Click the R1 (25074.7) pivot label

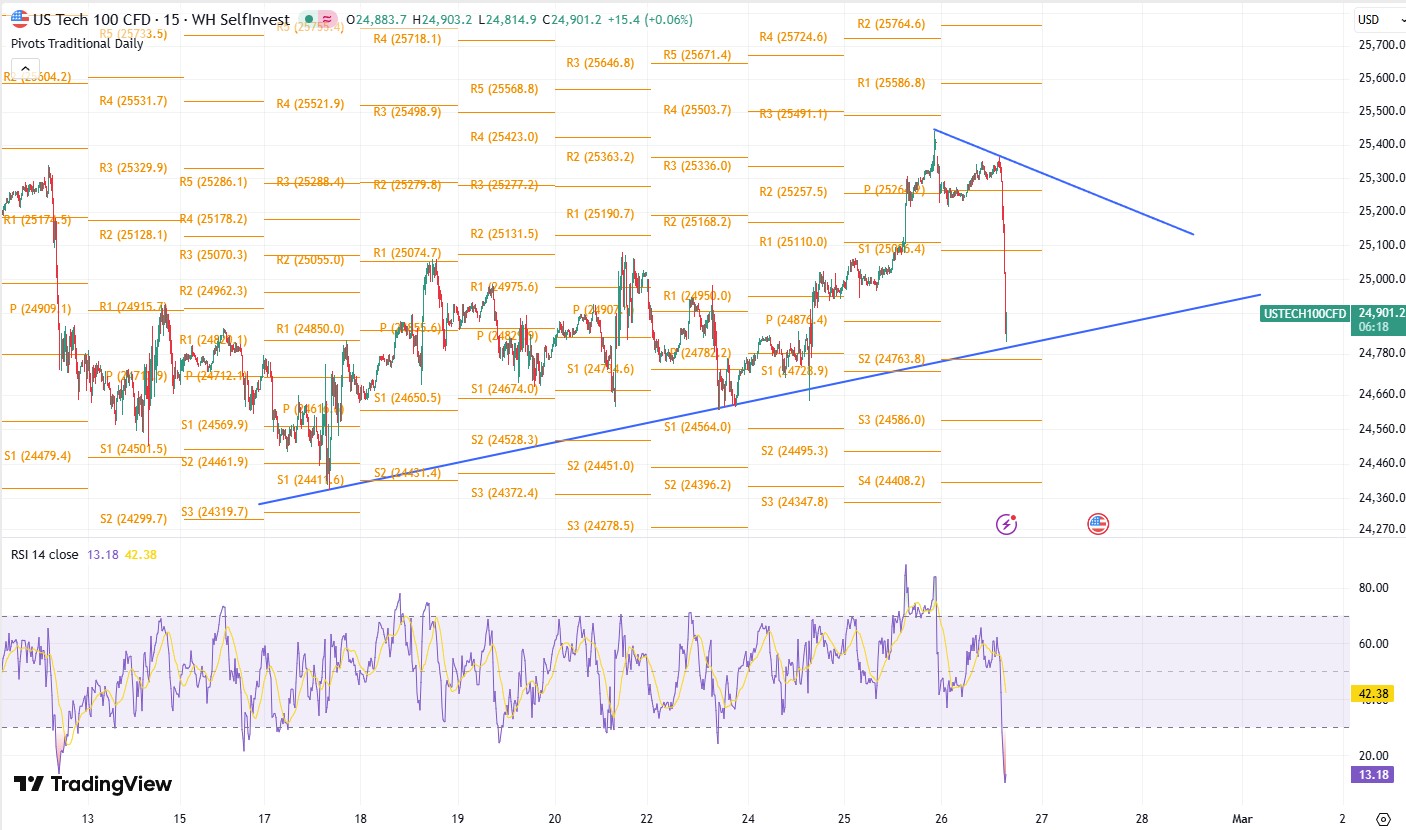tap(407, 254)
